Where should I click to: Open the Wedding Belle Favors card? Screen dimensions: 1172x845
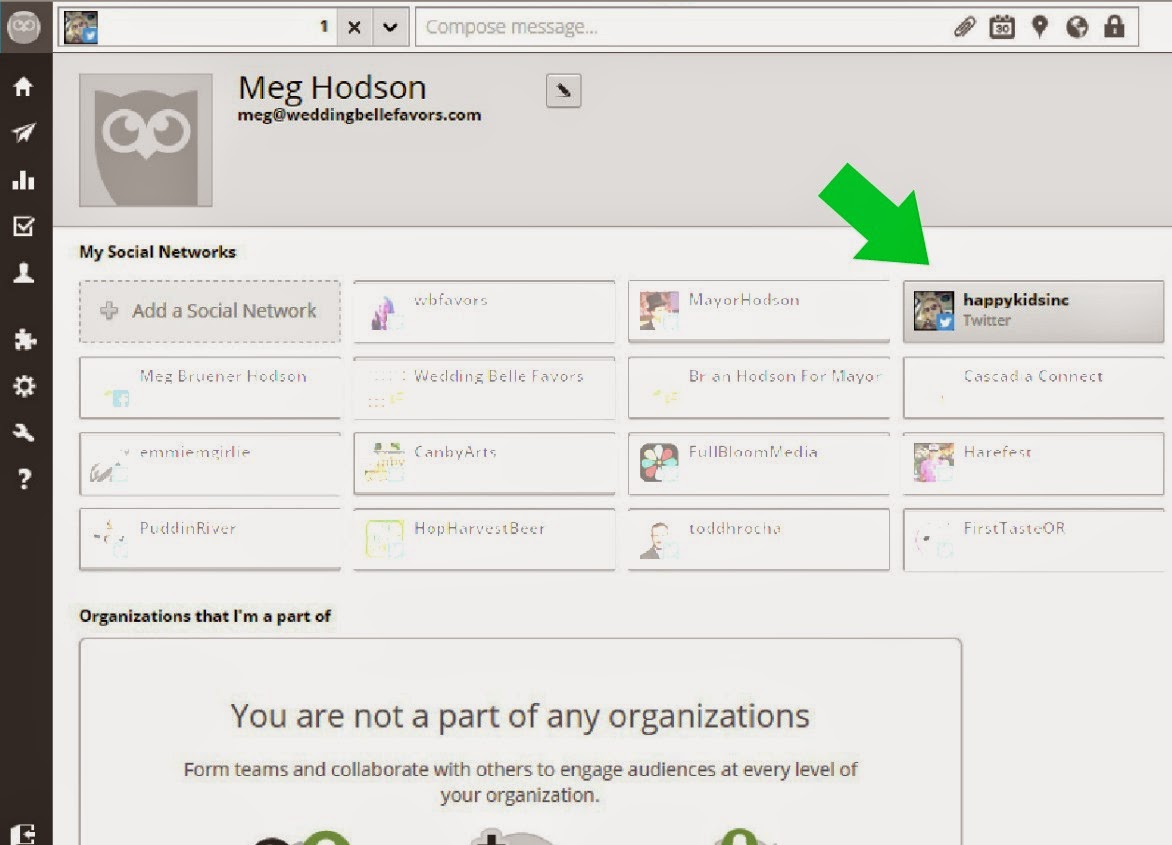point(484,387)
